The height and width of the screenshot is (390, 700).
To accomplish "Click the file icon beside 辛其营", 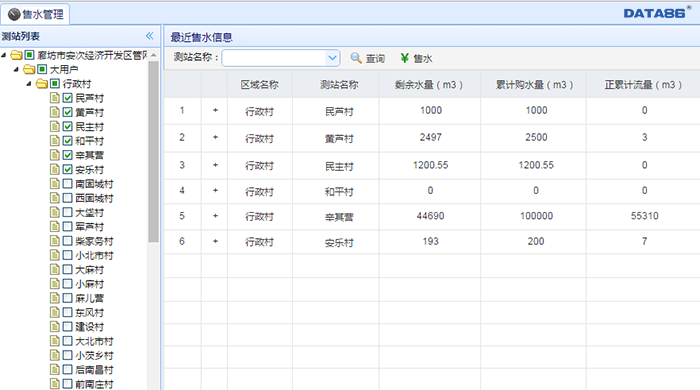I will point(54,155).
